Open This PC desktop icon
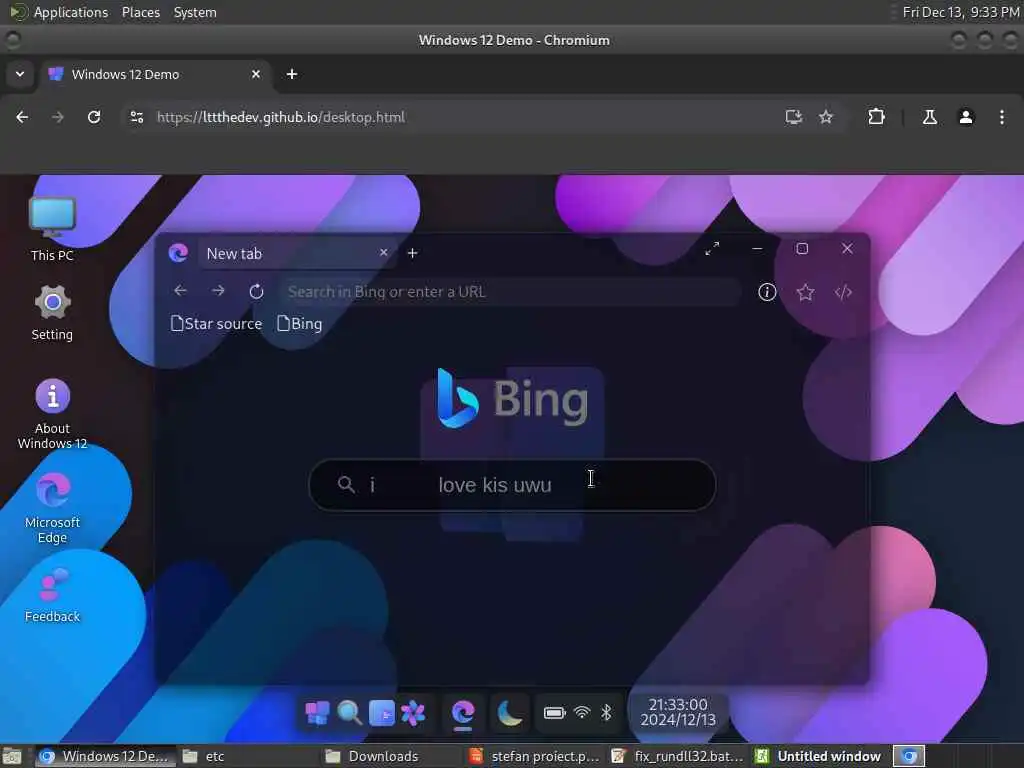Image resolution: width=1024 pixels, height=768 pixels. click(x=52, y=229)
